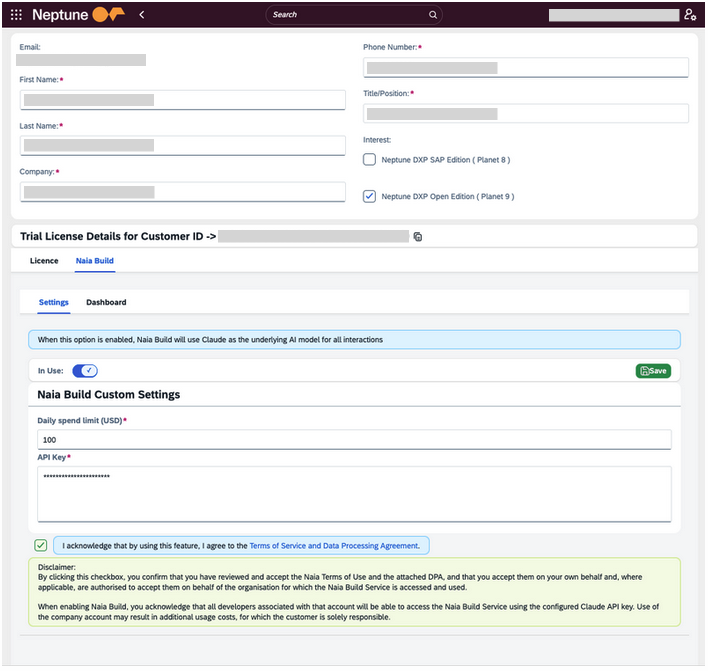Save the Naia Build settings

[653, 371]
